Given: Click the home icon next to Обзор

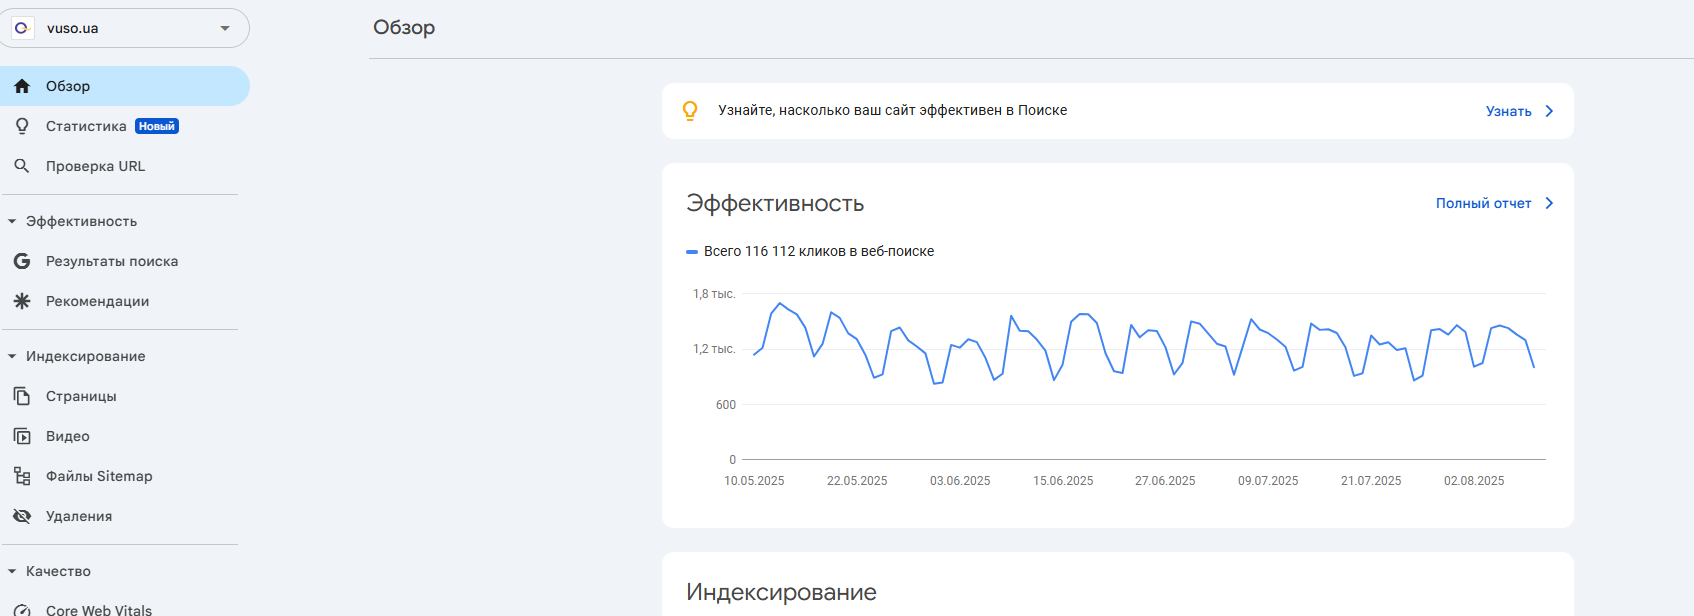Looking at the screenshot, I should point(22,86).
